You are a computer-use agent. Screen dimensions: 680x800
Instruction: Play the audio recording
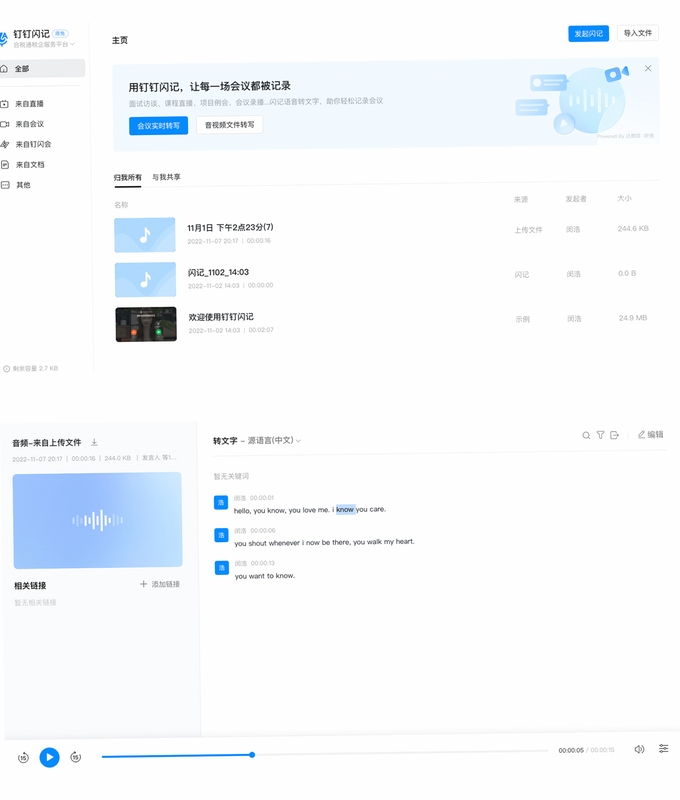click(x=49, y=757)
